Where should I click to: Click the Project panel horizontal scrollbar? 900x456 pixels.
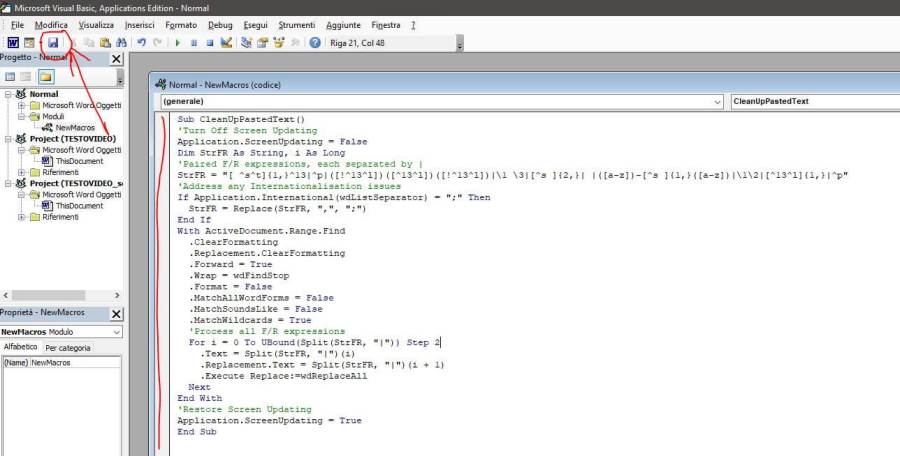[60, 295]
